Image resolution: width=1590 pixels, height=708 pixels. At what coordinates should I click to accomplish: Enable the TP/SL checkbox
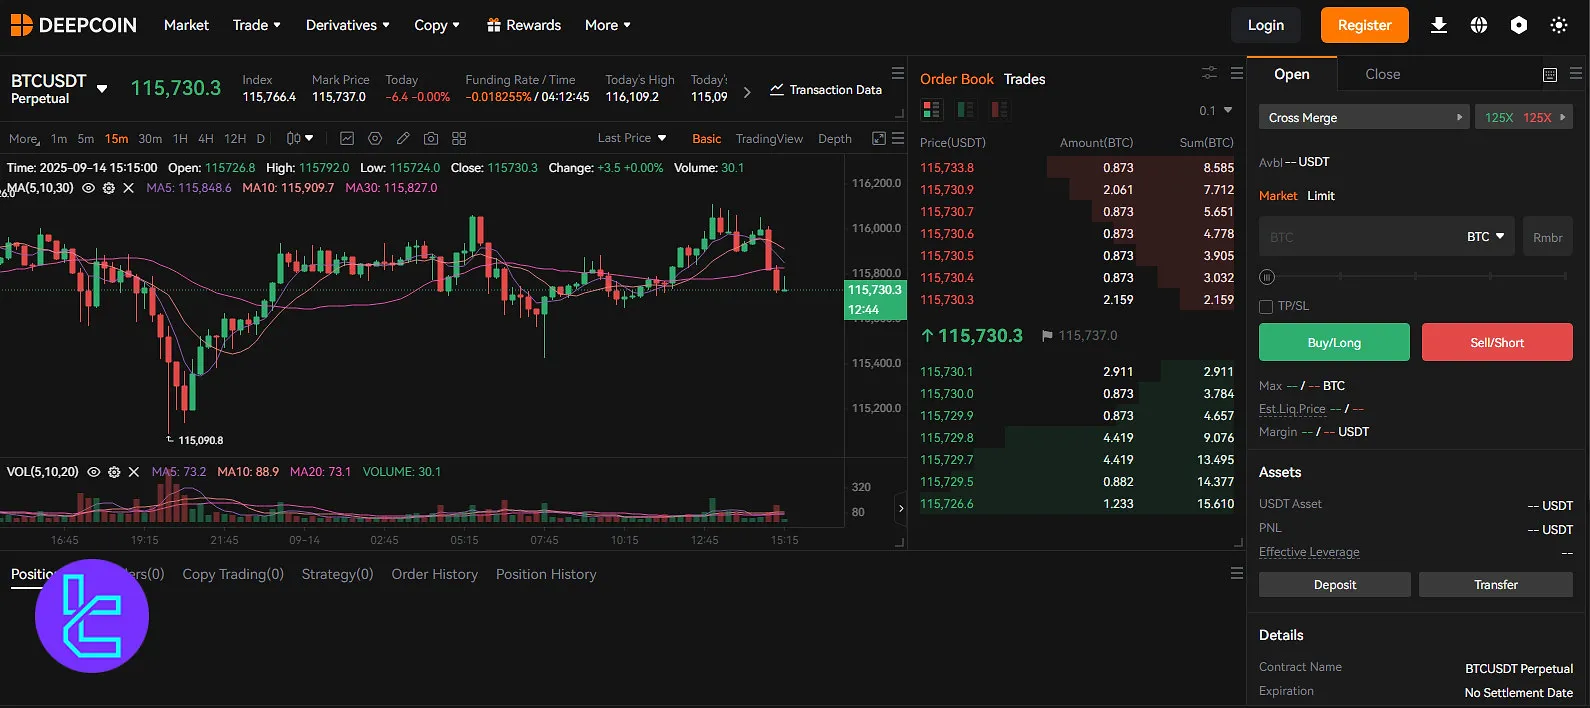click(x=1266, y=306)
